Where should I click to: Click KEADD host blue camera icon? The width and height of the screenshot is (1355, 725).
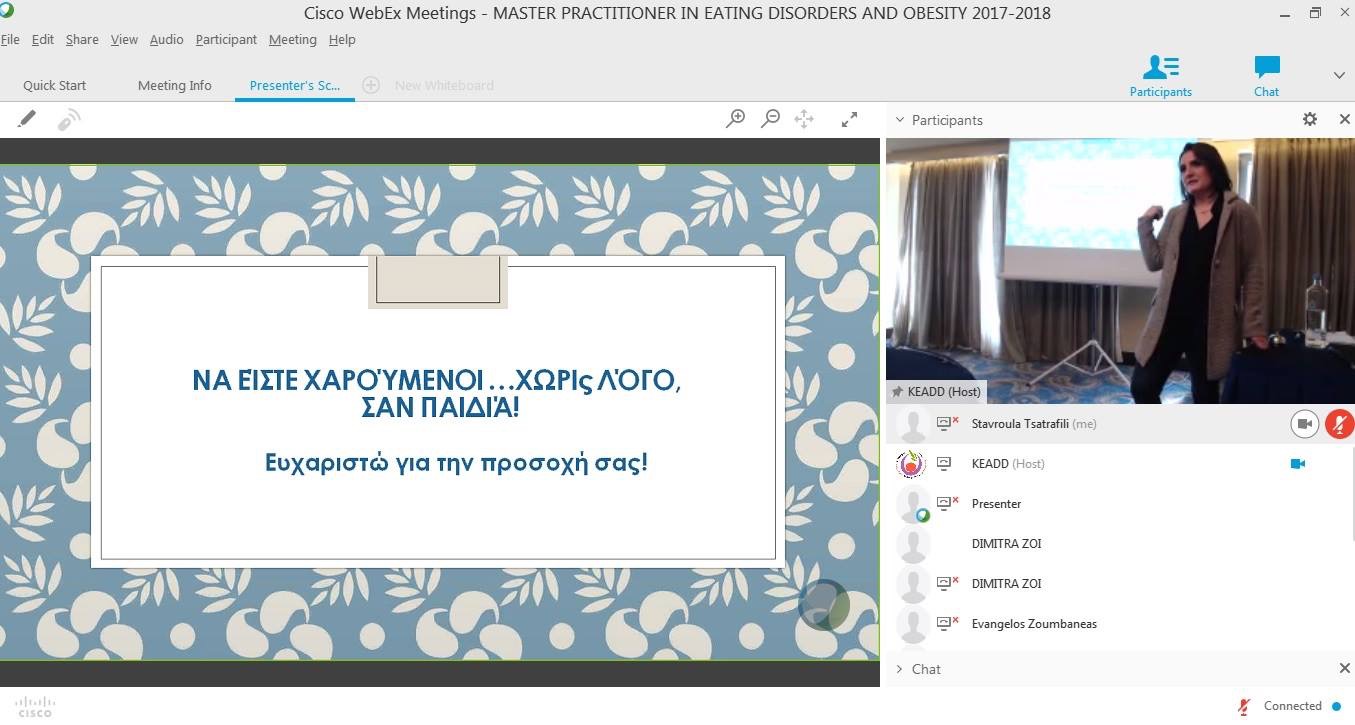(x=1297, y=464)
